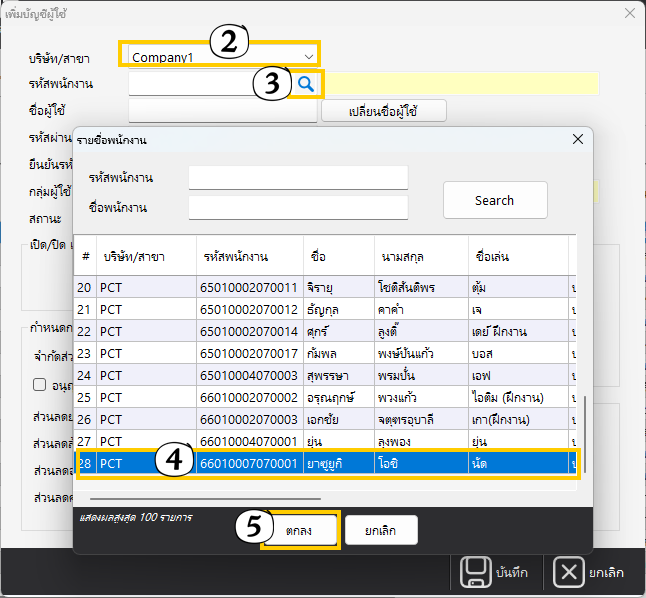Click the ชื่อพนักงาน search field in dialog
This screenshot has height=598, width=646.
pyautogui.click(x=298, y=207)
